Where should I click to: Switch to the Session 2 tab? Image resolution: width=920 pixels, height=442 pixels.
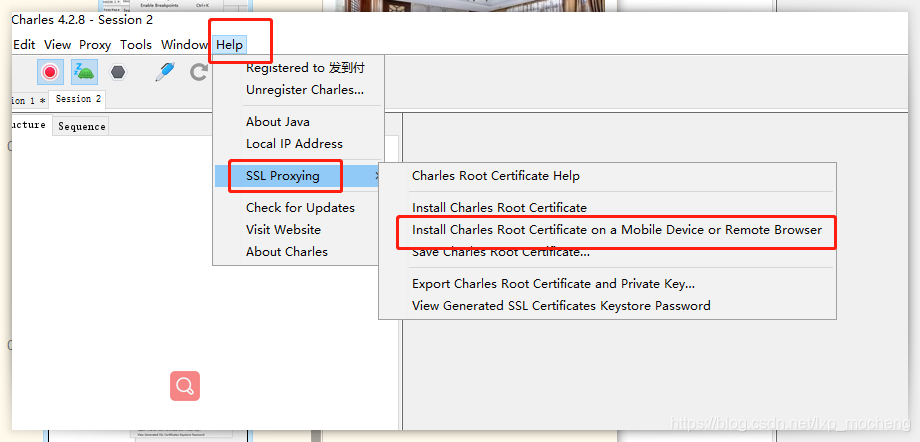pyautogui.click(x=78, y=99)
